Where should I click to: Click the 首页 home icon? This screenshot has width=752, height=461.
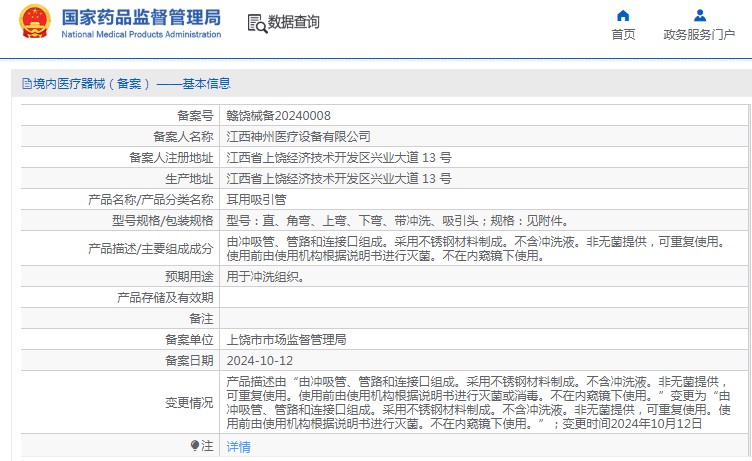click(x=623, y=16)
